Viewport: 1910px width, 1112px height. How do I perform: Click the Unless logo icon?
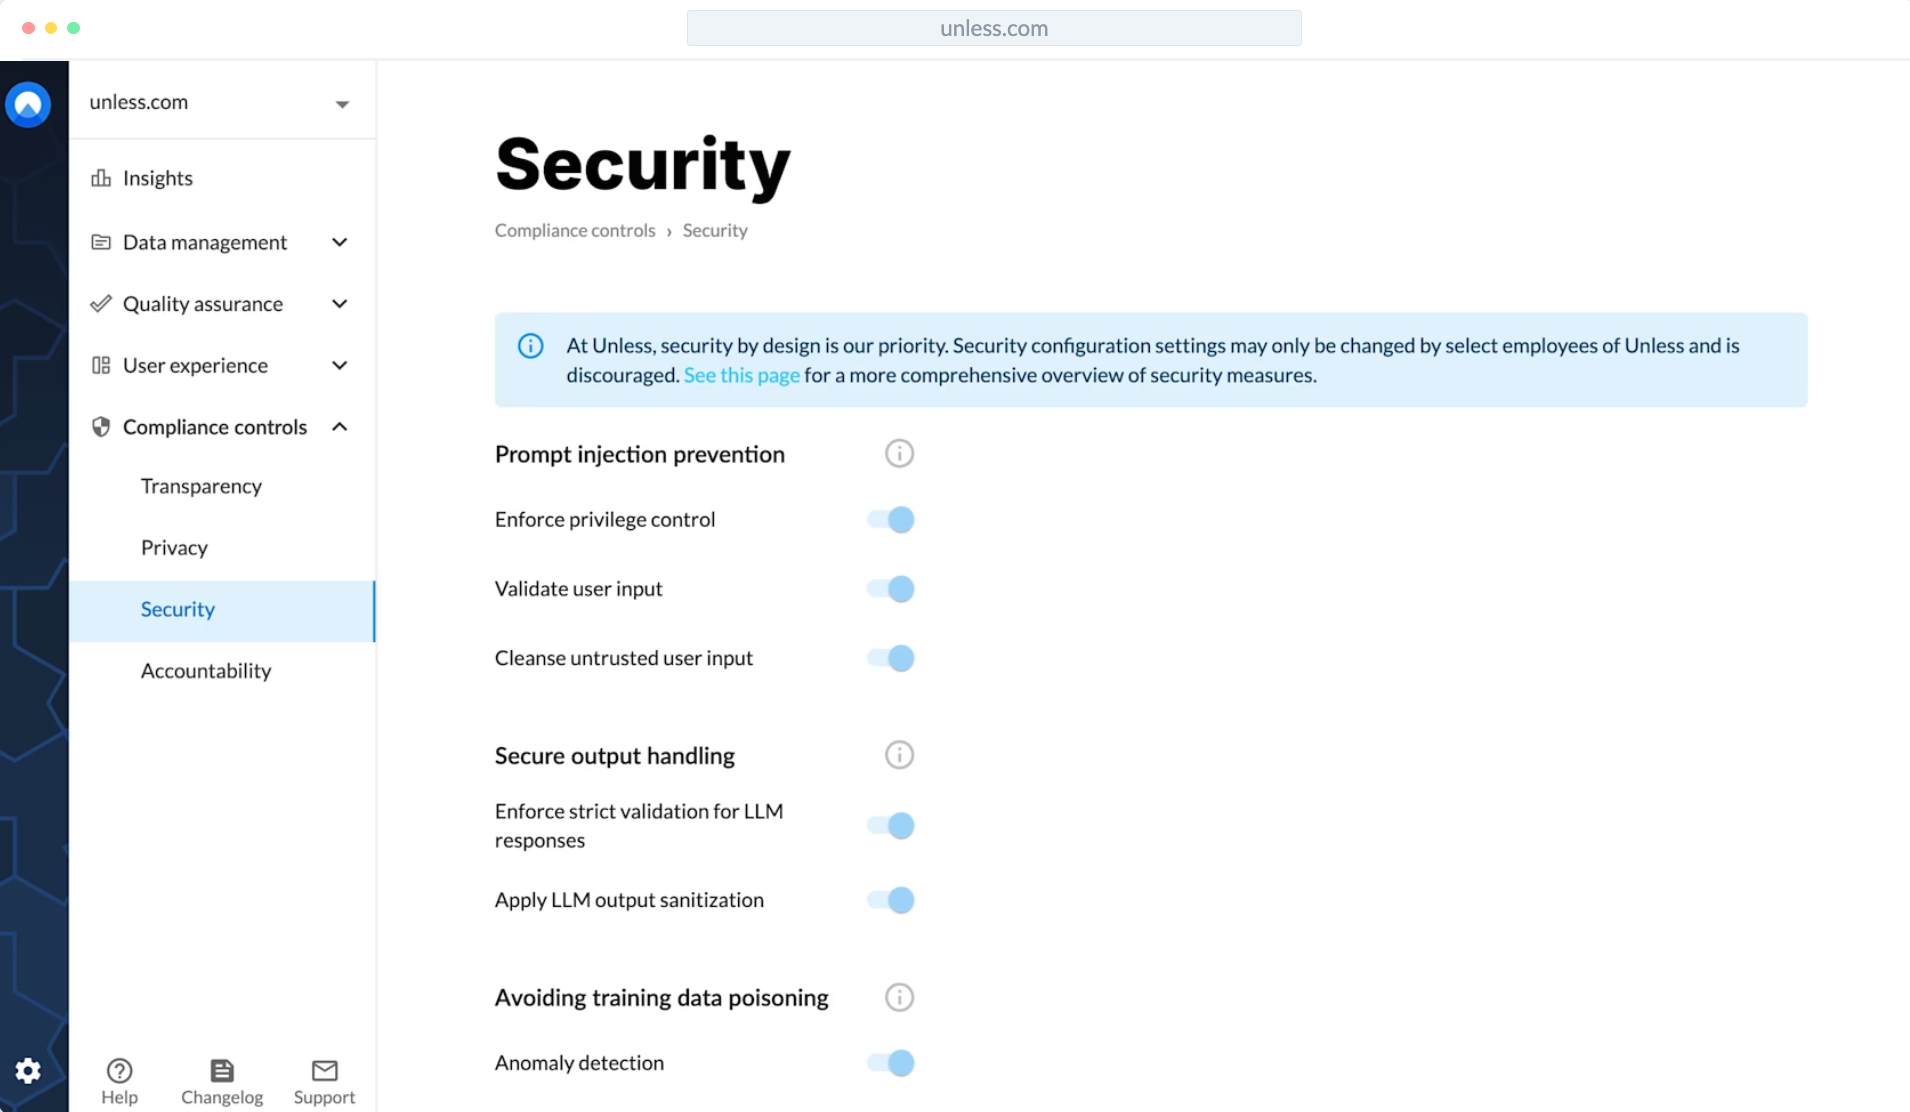click(28, 104)
